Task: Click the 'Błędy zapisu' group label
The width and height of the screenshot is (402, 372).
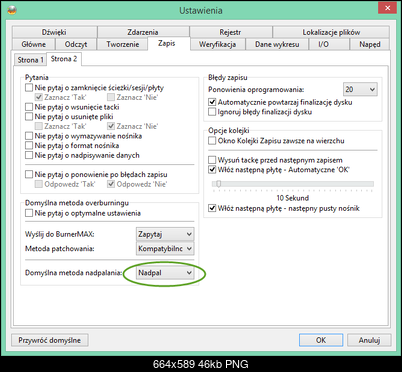Action: [228, 78]
